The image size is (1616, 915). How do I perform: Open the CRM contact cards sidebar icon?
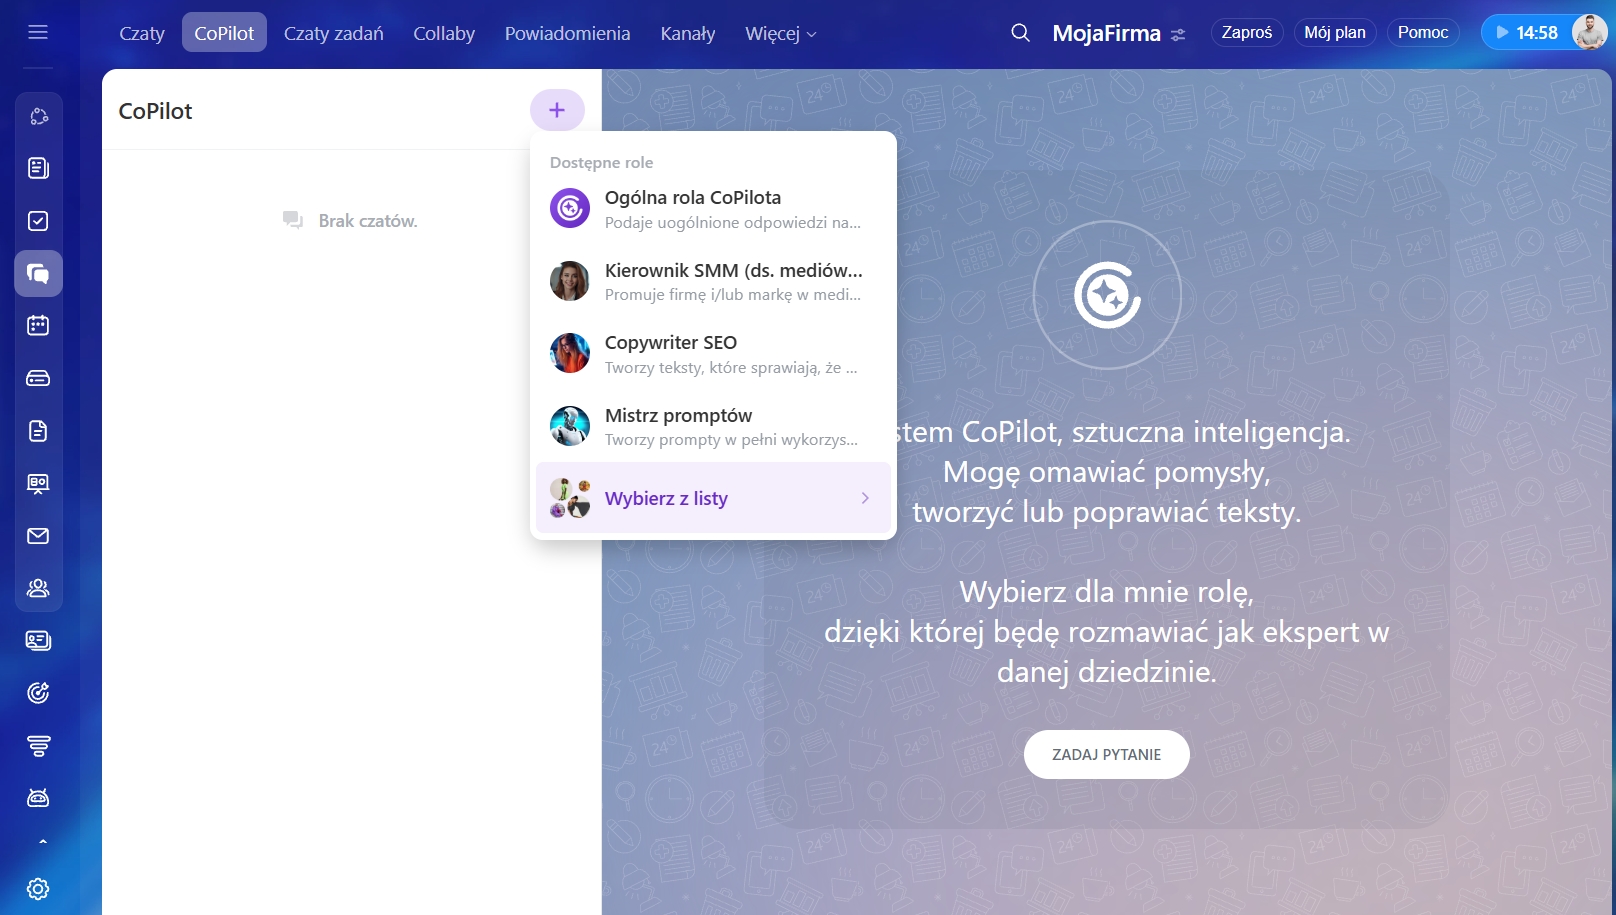tap(38, 641)
